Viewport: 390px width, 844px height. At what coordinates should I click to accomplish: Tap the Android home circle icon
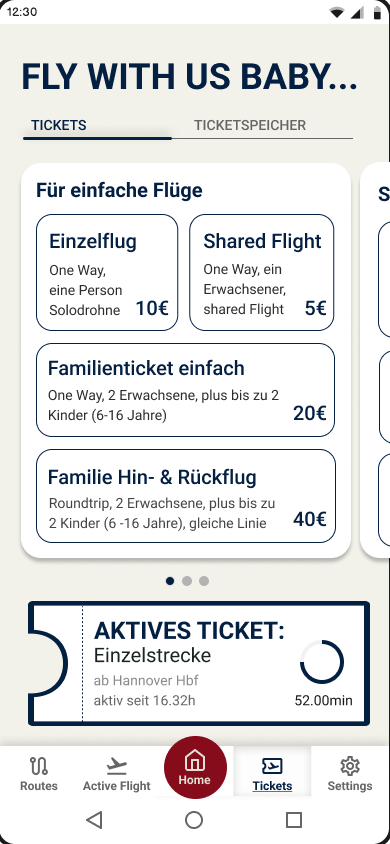[x=194, y=820]
